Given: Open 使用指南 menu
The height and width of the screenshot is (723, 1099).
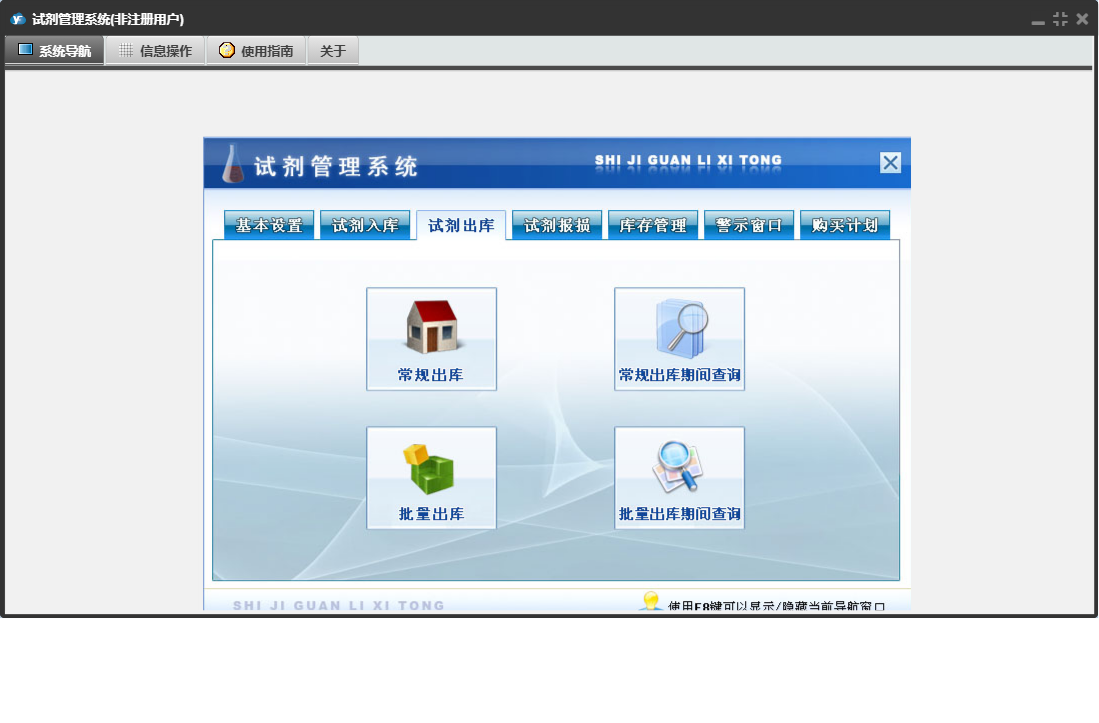Looking at the screenshot, I should point(257,50).
